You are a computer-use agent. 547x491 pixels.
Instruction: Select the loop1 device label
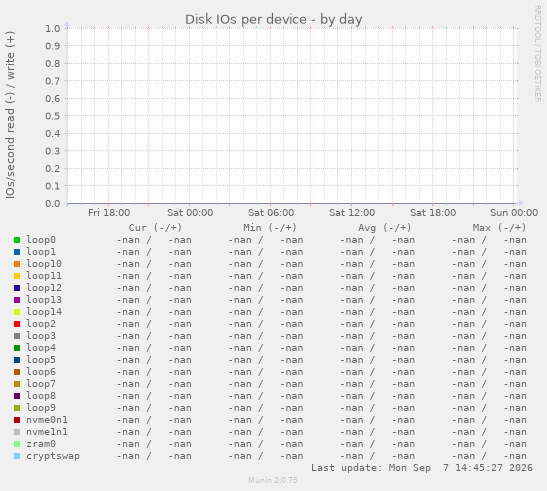[x=41, y=252]
